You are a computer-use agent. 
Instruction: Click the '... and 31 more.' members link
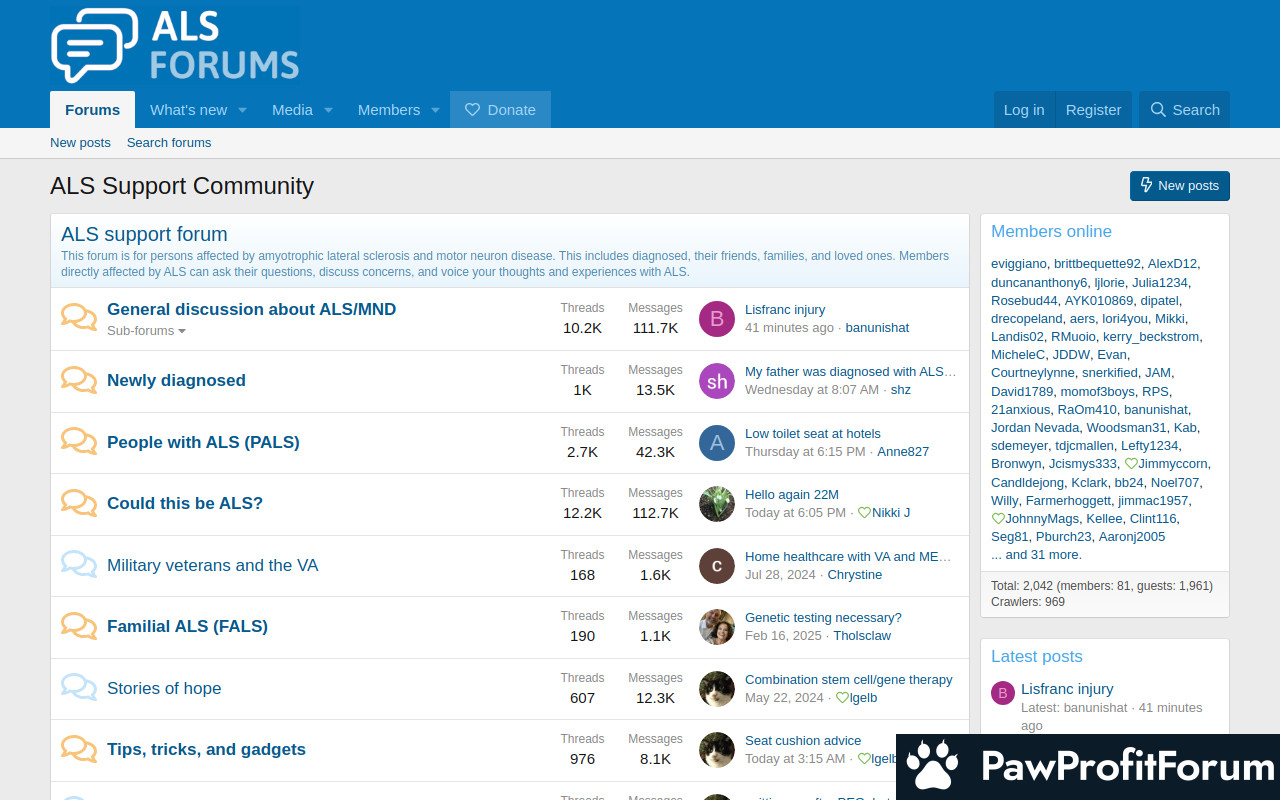tap(1036, 555)
